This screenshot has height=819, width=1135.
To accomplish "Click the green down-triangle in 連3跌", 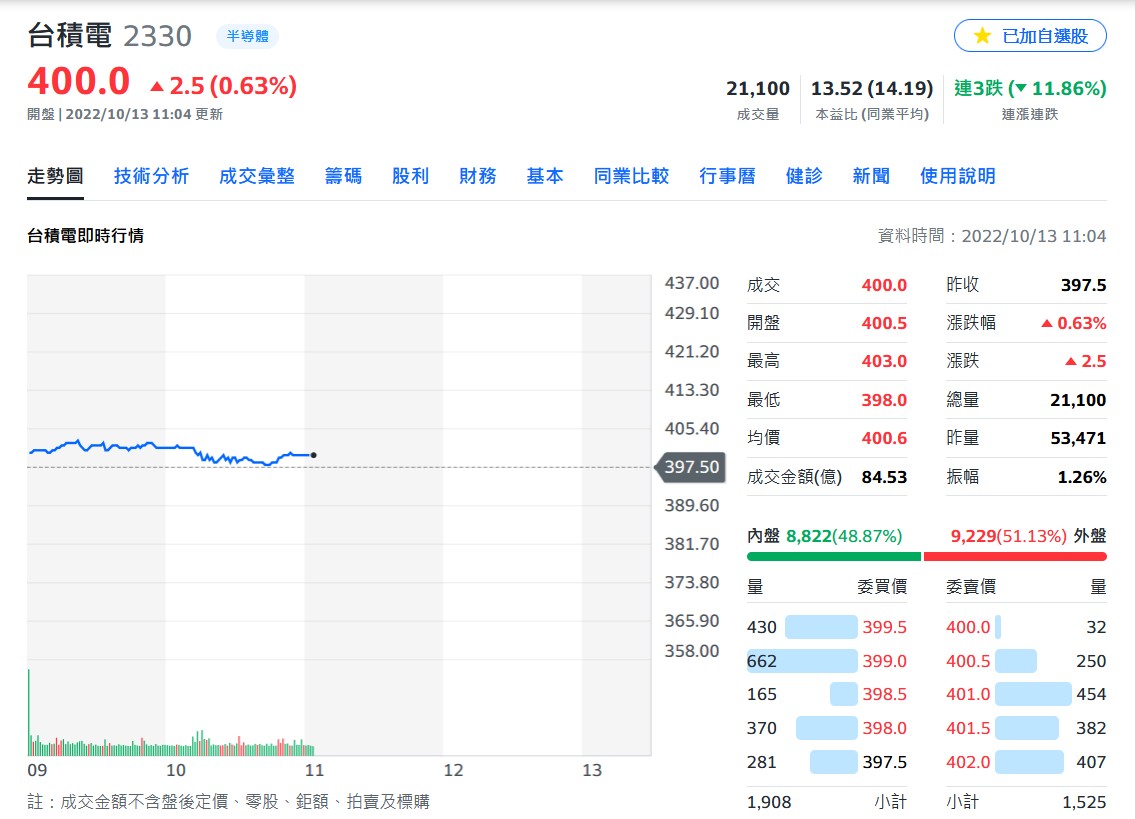I will pos(1021,89).
